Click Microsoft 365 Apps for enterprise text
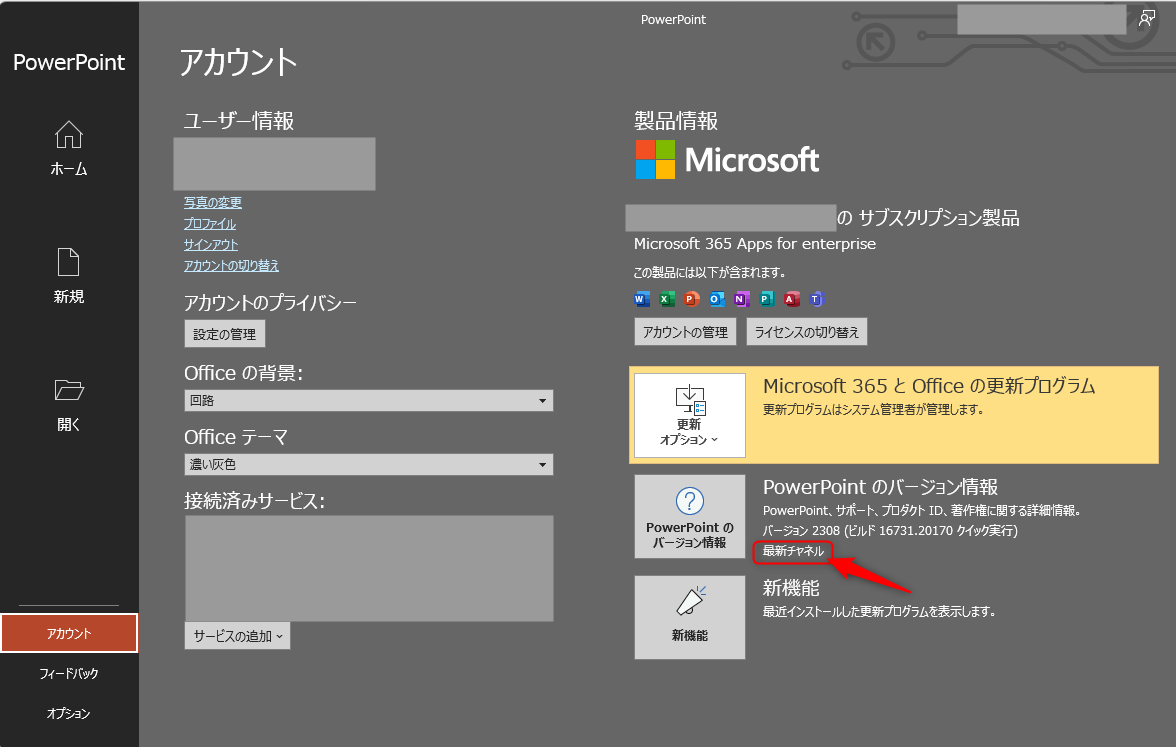Image resolution: width=1176 pixels, height=747 pixels. pyautogui.click(x=754, y=244)
